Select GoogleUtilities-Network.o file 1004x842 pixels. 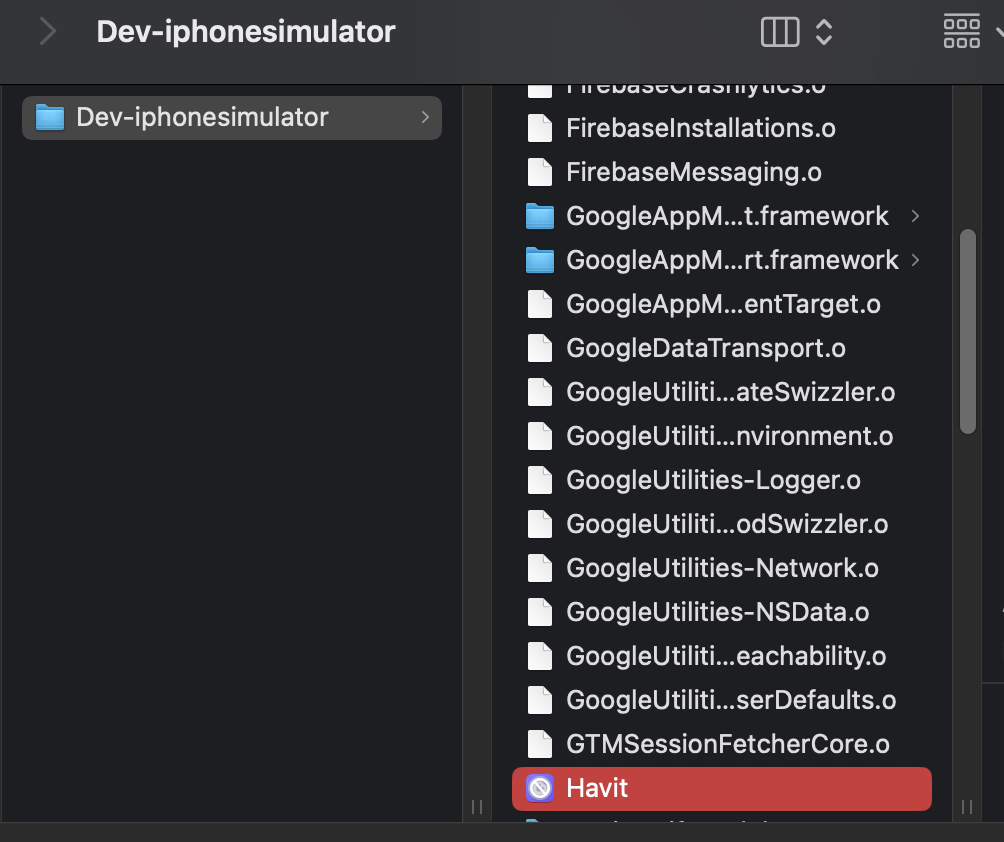(722, 569)
